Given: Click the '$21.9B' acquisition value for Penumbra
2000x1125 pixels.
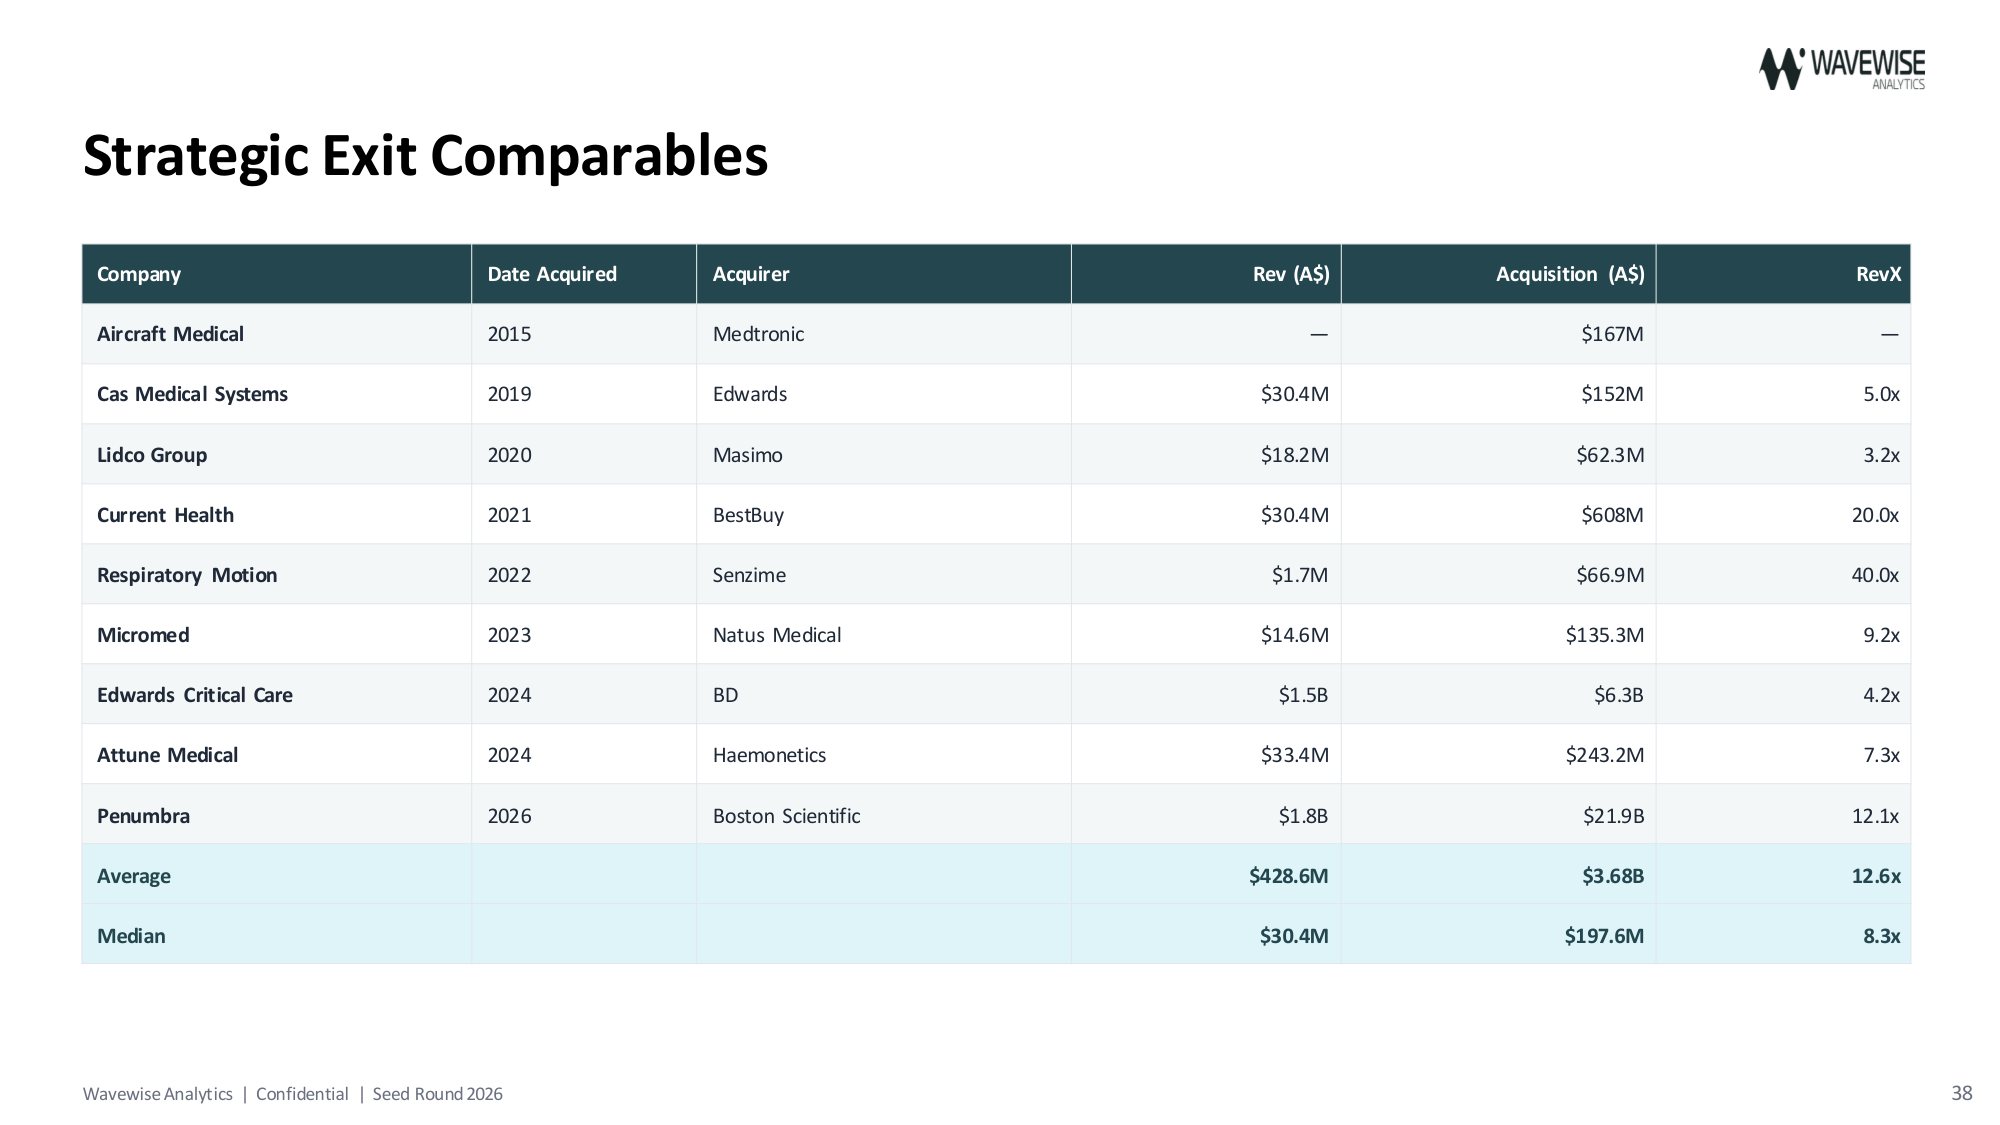Looking at the screenshot, I should (x=1613, y=816).
